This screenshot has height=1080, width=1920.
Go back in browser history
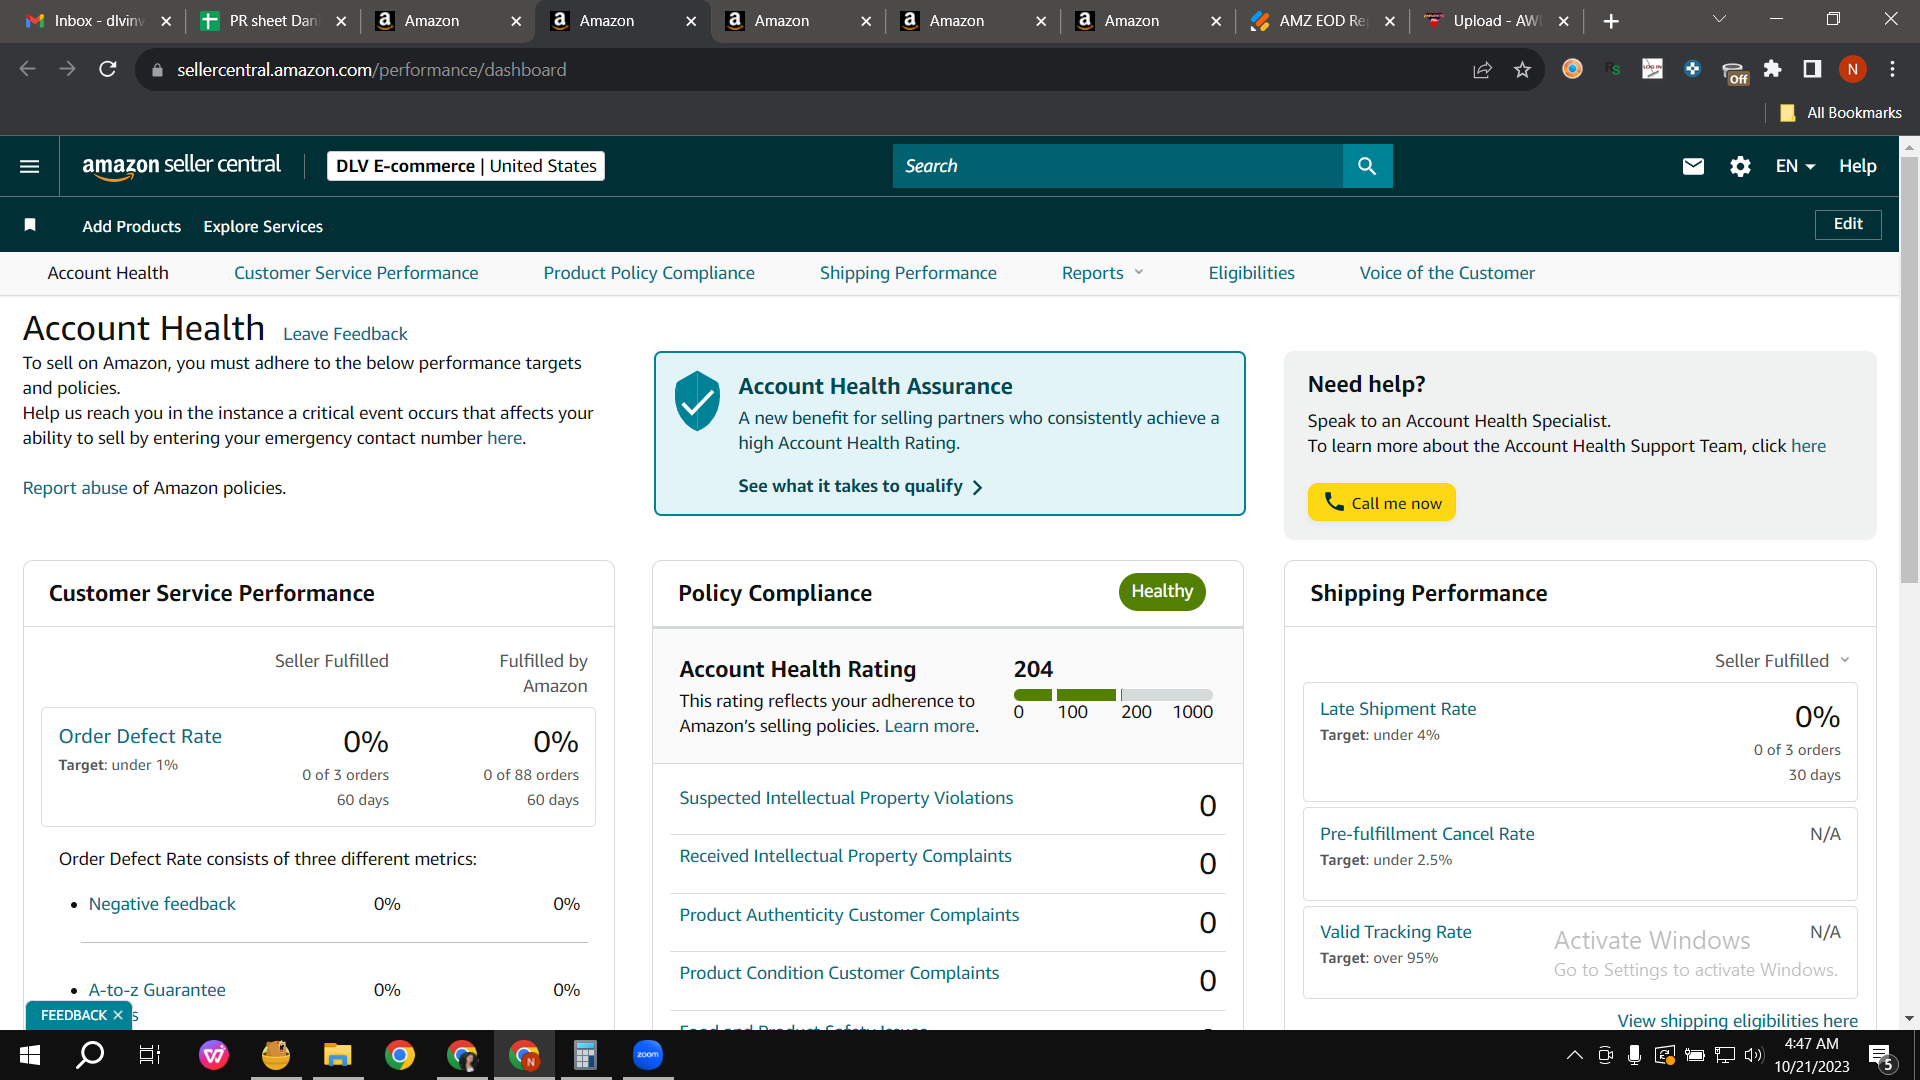click(x=28, y=69)
